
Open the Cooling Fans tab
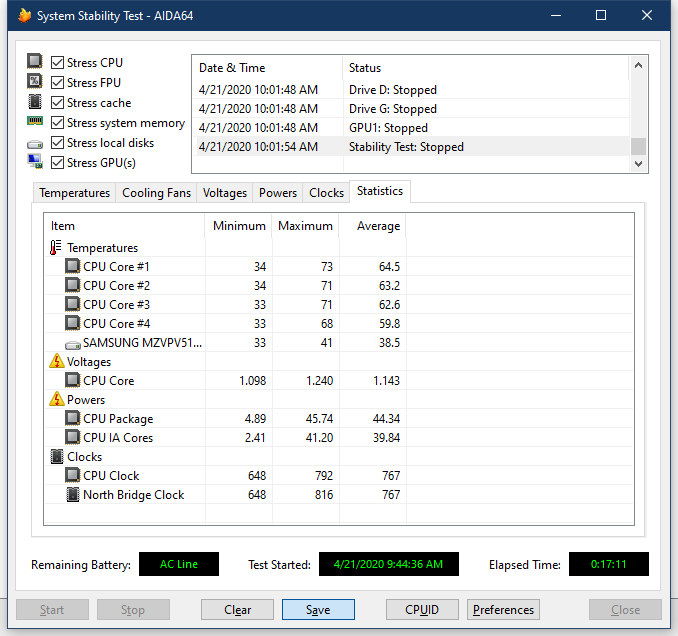(156, 193)
